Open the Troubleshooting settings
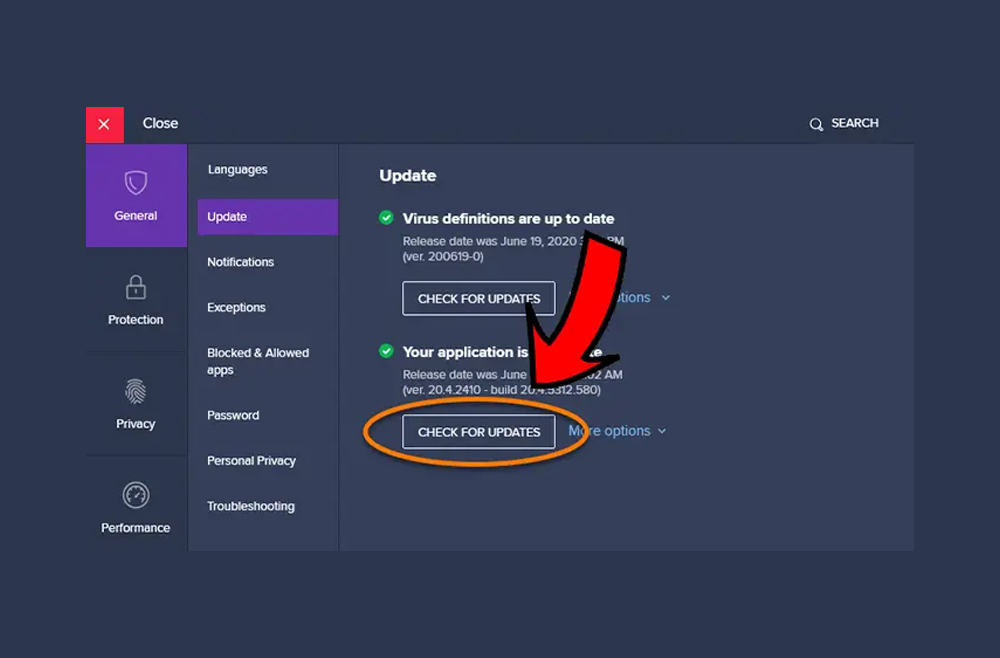Screen dimensions: 1000x658 (250, 507)
